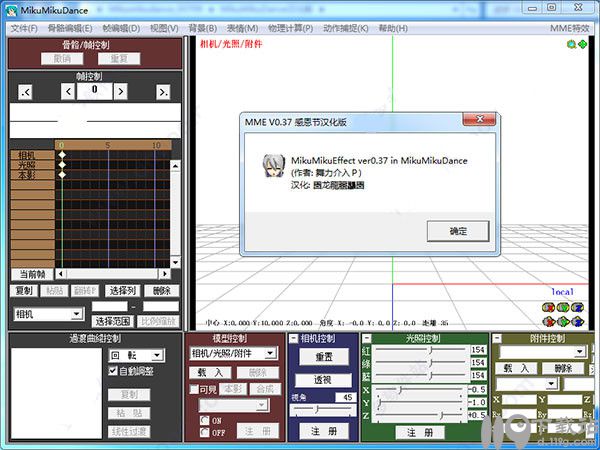Image resolution: width=600 pixels, height=450 pixels.
Task: Click the 透视 perspective button
Action: tap(324, 380)
